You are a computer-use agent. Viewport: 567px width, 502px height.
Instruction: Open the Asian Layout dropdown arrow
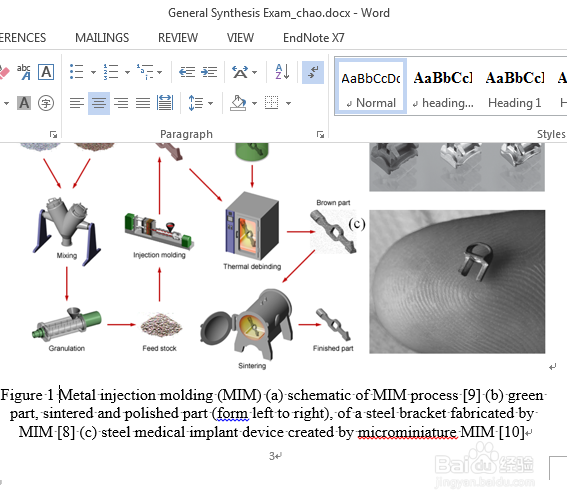click(255, 72)
